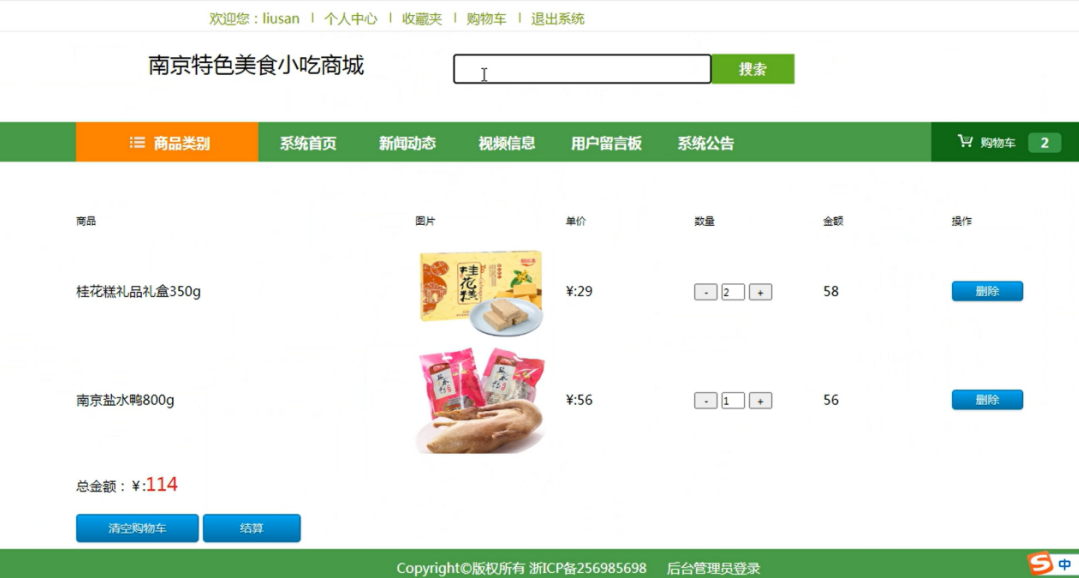
Task: Open the 商品类别 category list icon
Action: point(137,142)
